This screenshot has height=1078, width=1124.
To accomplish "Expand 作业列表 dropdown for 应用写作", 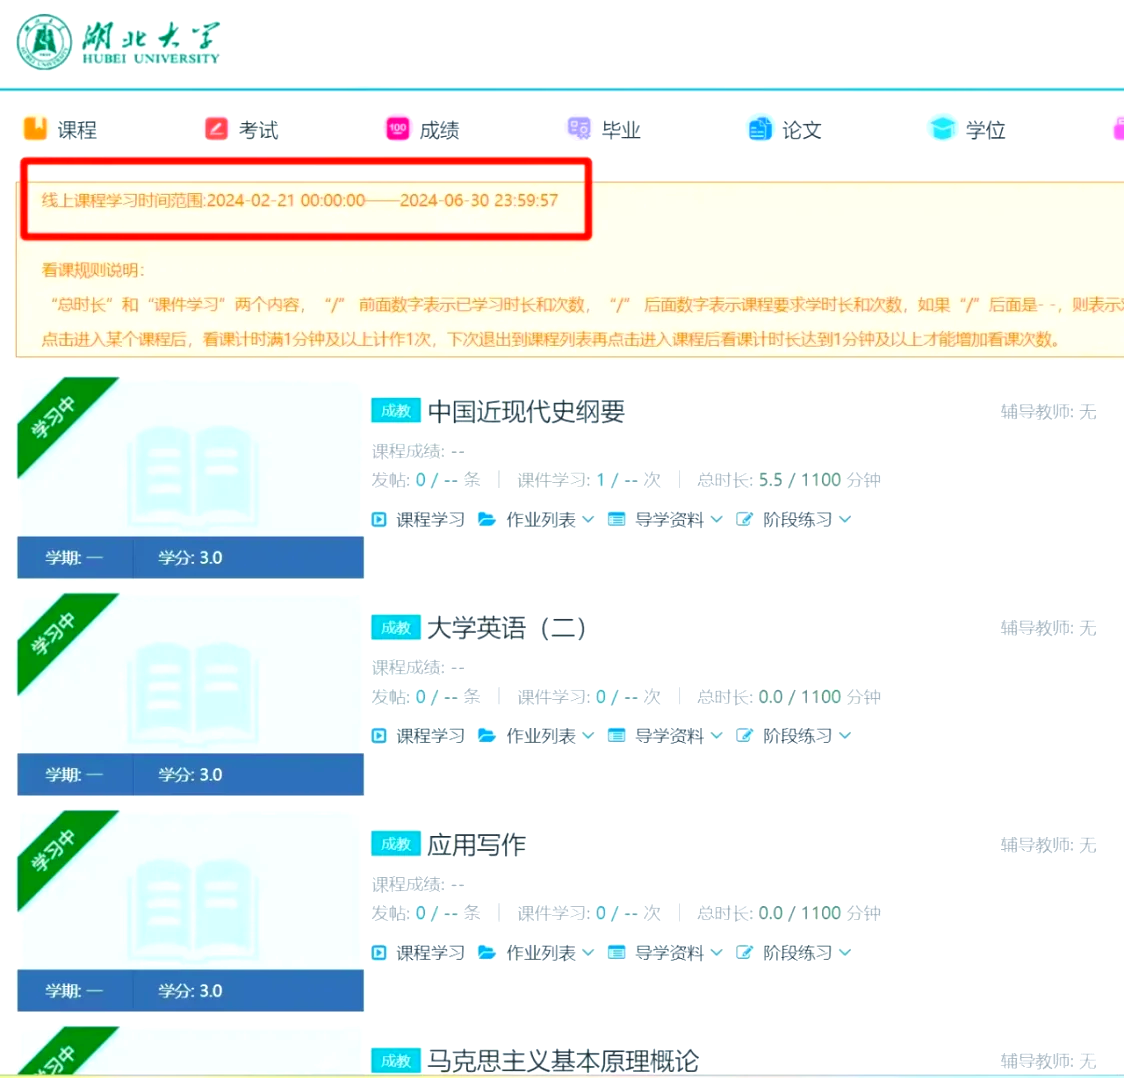I will pyautogui.click(x=589, y=953).
